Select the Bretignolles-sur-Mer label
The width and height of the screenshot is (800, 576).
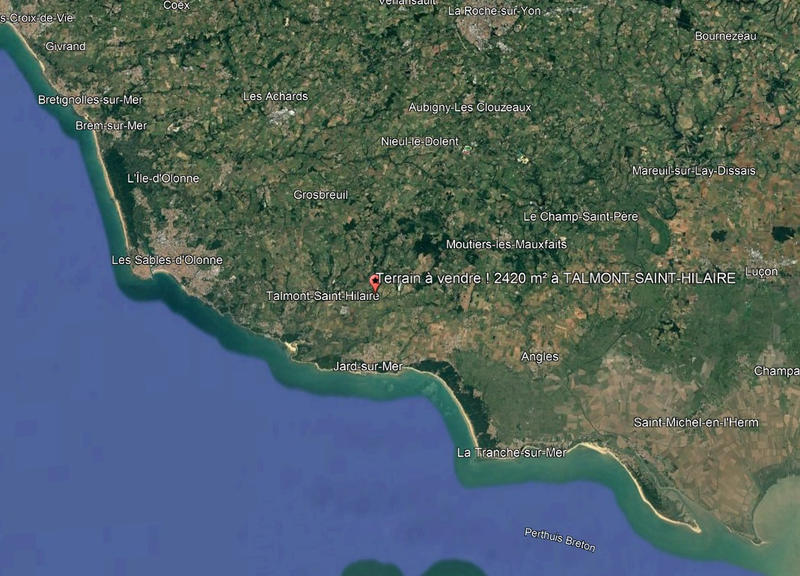[x=90, y=100]
